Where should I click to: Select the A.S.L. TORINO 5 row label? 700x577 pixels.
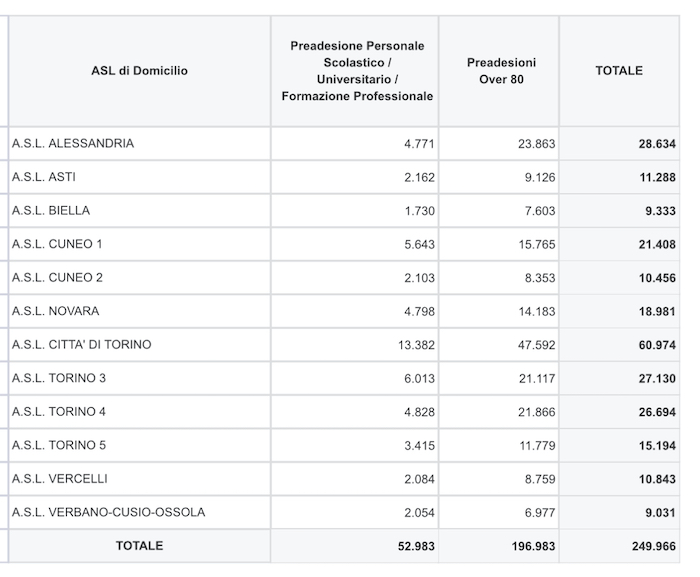[59, 445]
